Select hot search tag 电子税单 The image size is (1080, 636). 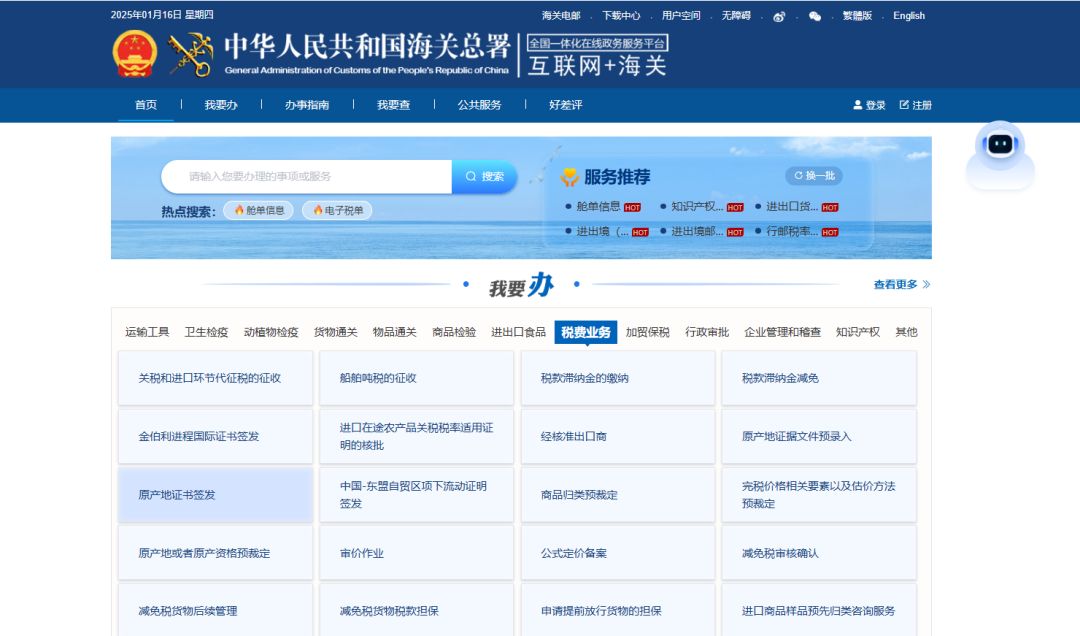click(x=338, y=210)
